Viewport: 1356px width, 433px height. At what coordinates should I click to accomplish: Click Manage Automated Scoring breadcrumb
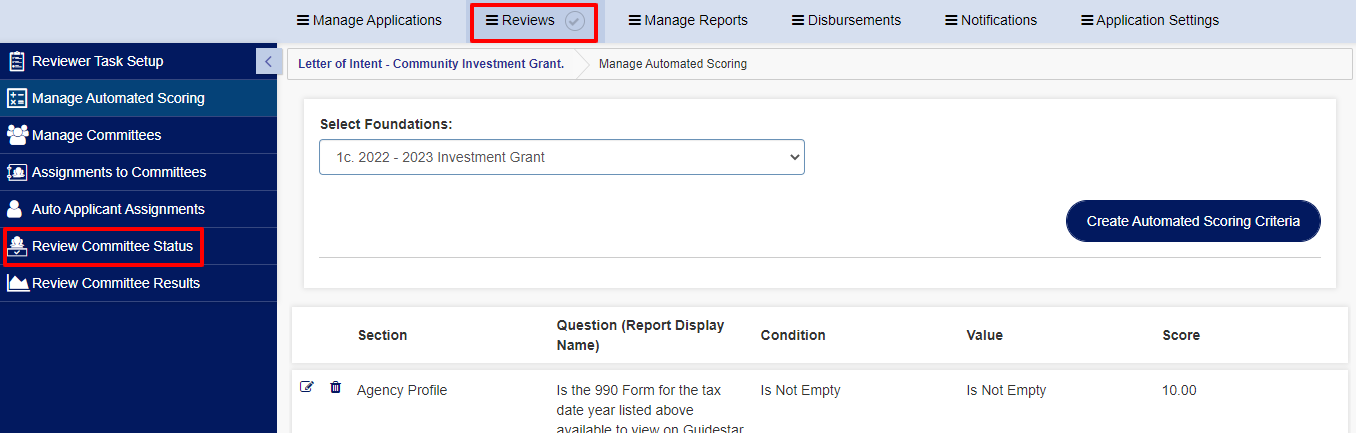pyautogui.click(x=672, y=64)
